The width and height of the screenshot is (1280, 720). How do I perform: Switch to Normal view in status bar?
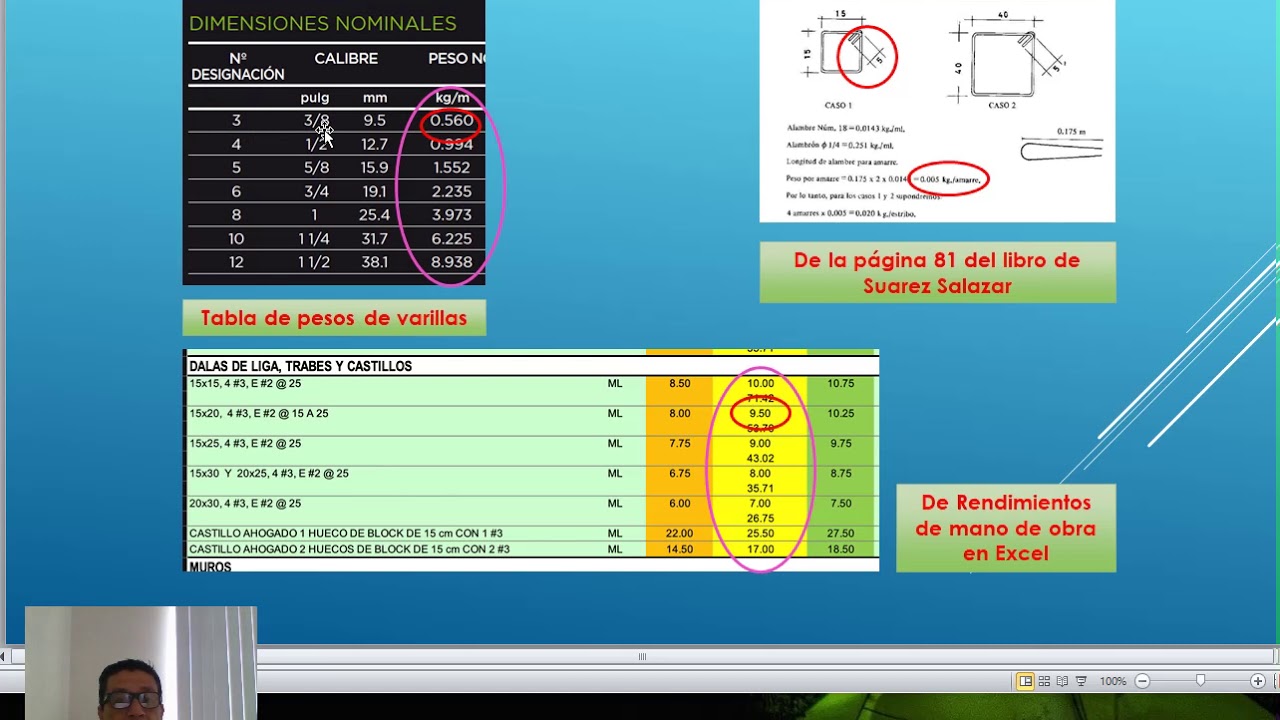pyautogui.click(x=1025, y=681)
